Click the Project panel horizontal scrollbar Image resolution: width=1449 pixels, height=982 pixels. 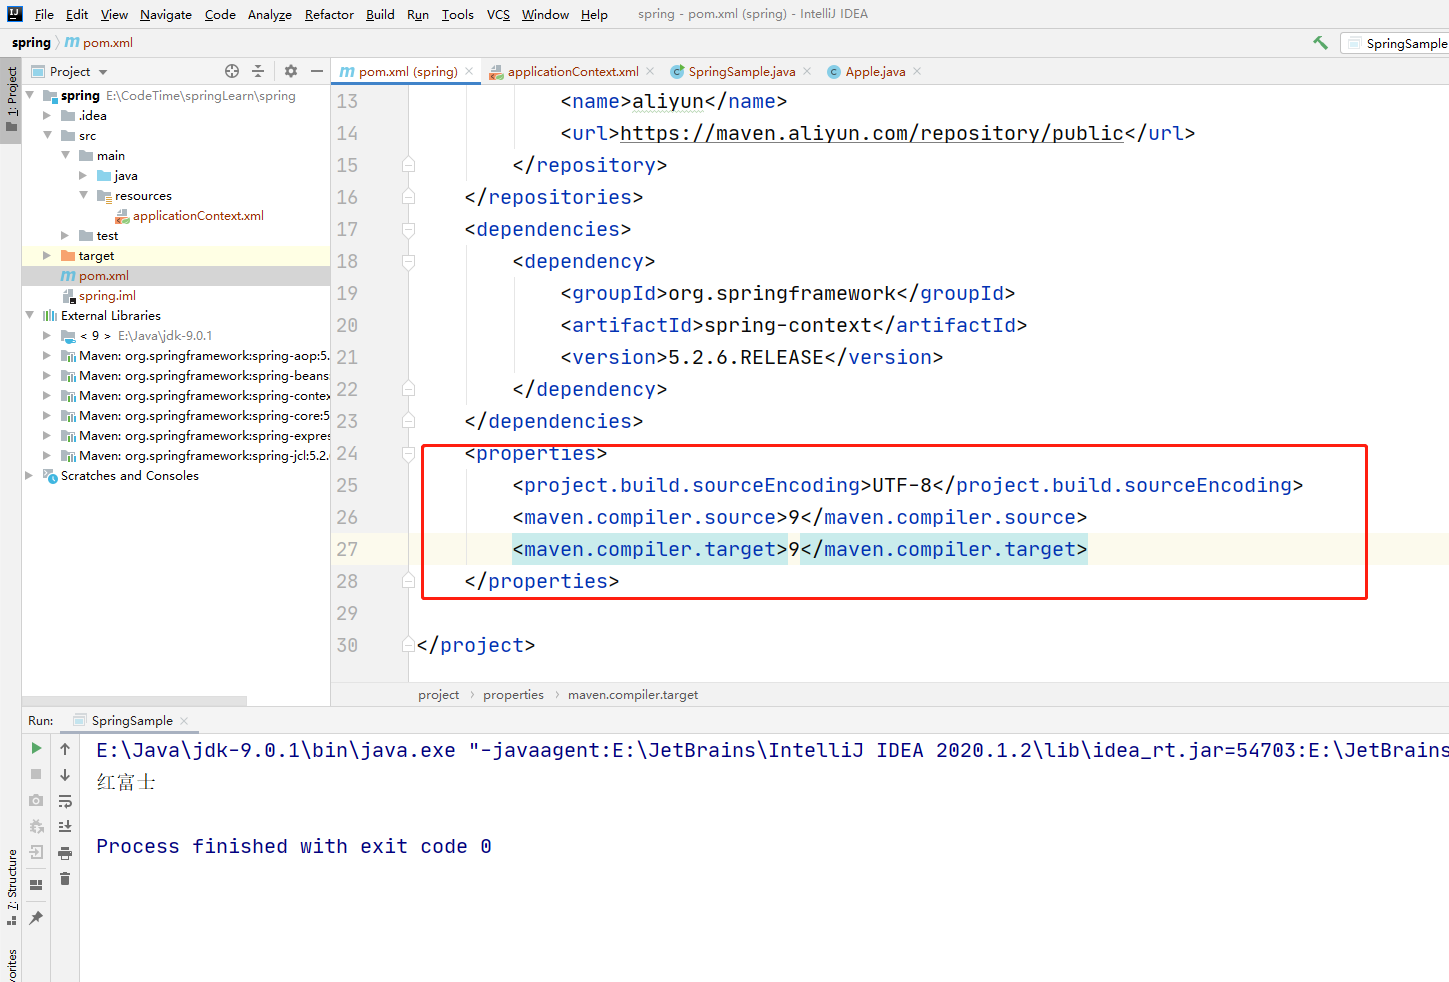(x=134, y=701)
